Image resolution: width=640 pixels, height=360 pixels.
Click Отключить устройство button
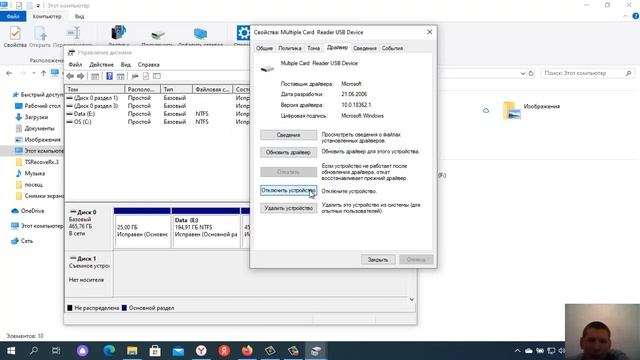[288, 190]
